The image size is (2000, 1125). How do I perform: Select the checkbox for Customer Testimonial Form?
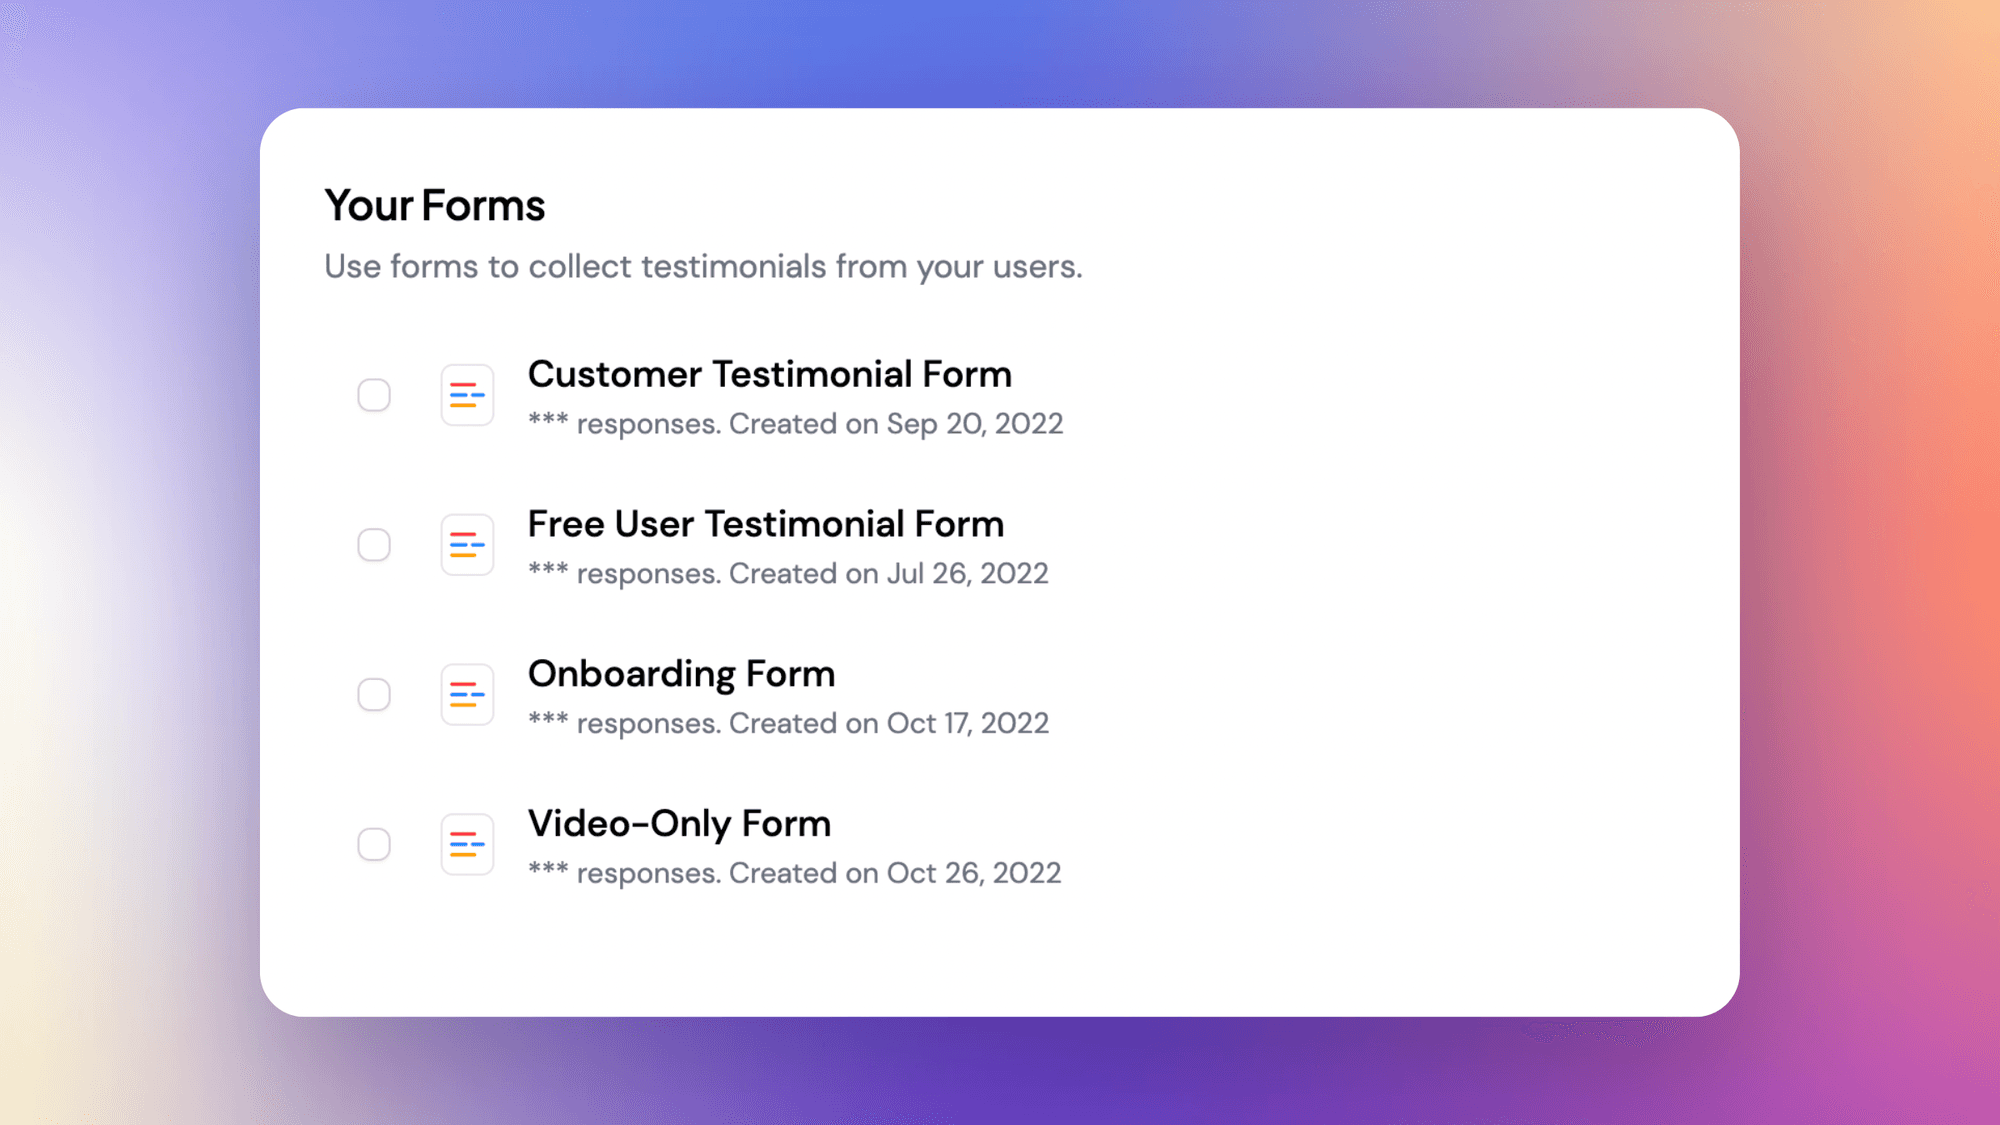coord(374,395)
